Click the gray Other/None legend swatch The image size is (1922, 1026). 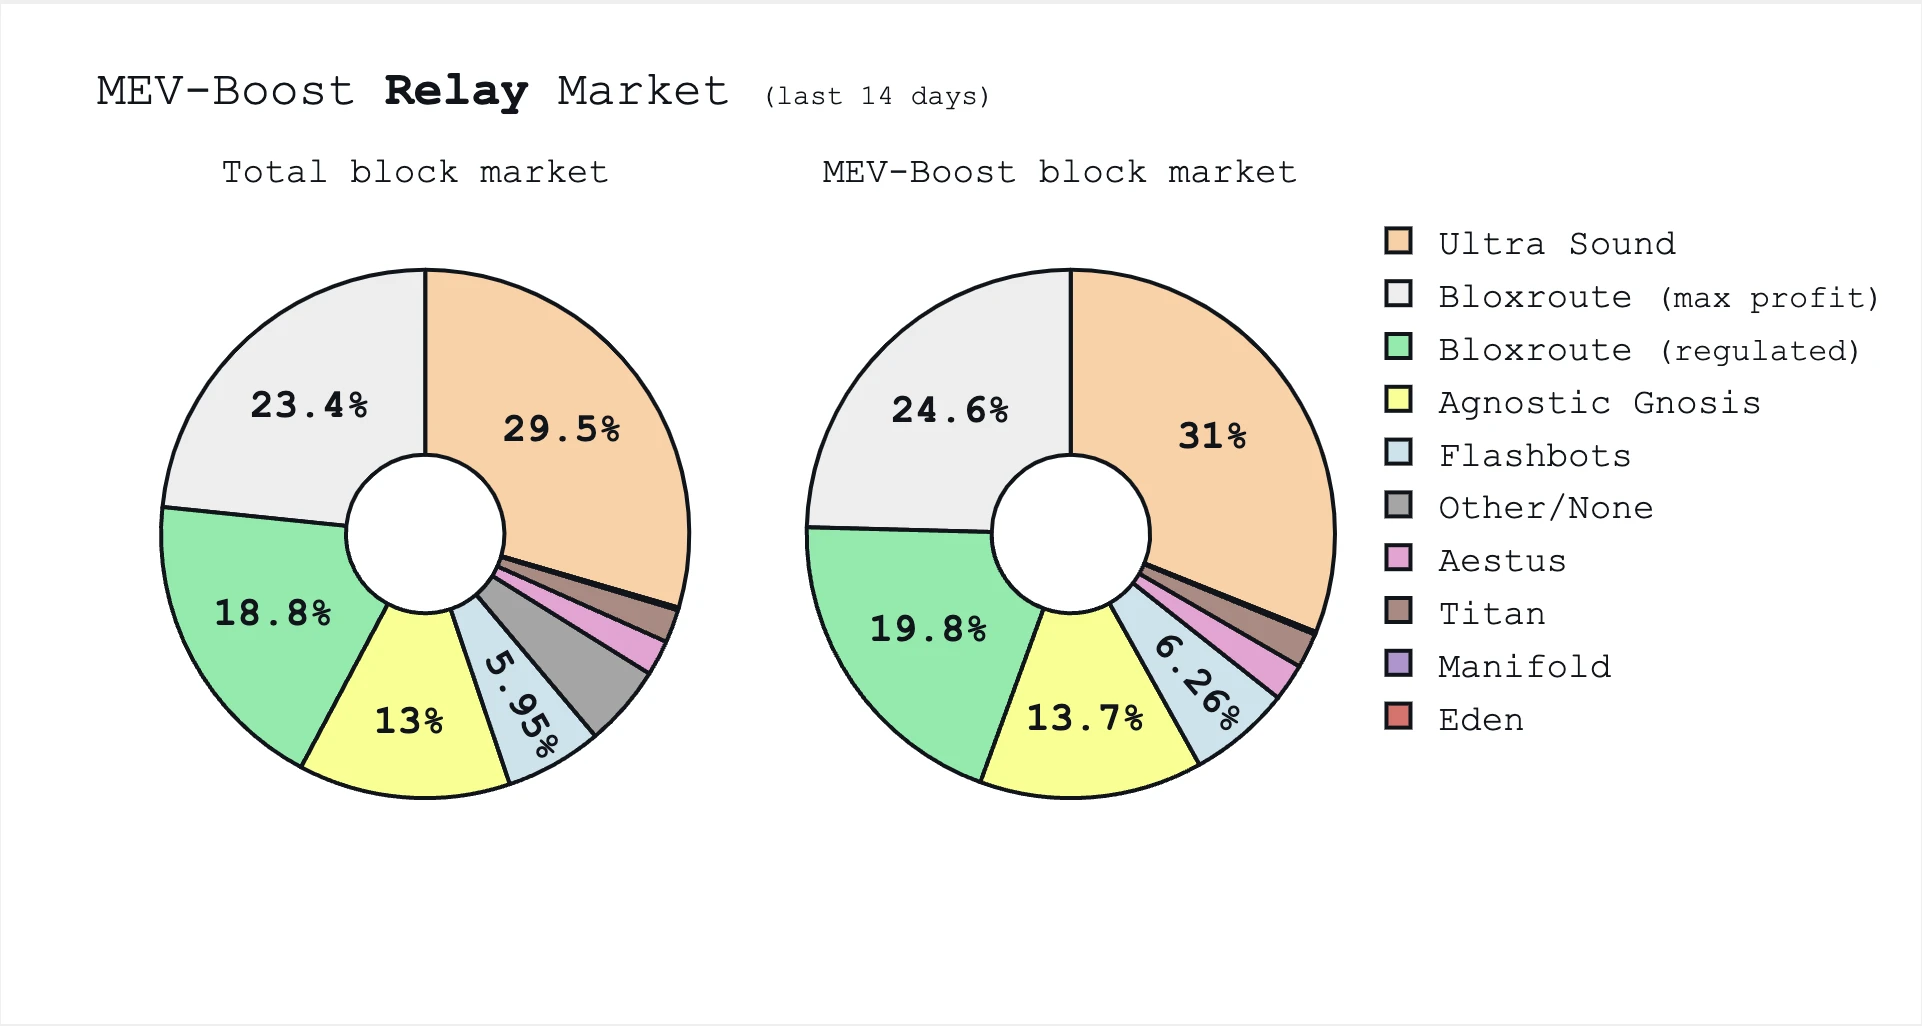1398,505
